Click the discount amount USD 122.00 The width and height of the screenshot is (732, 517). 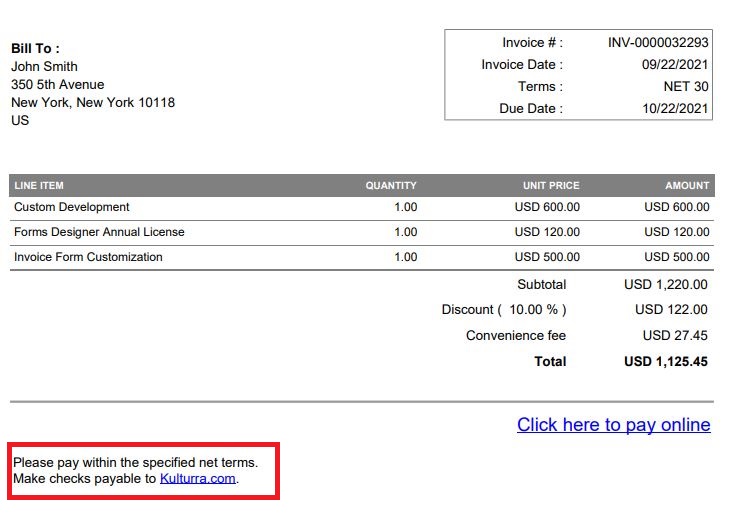point(671,310)
